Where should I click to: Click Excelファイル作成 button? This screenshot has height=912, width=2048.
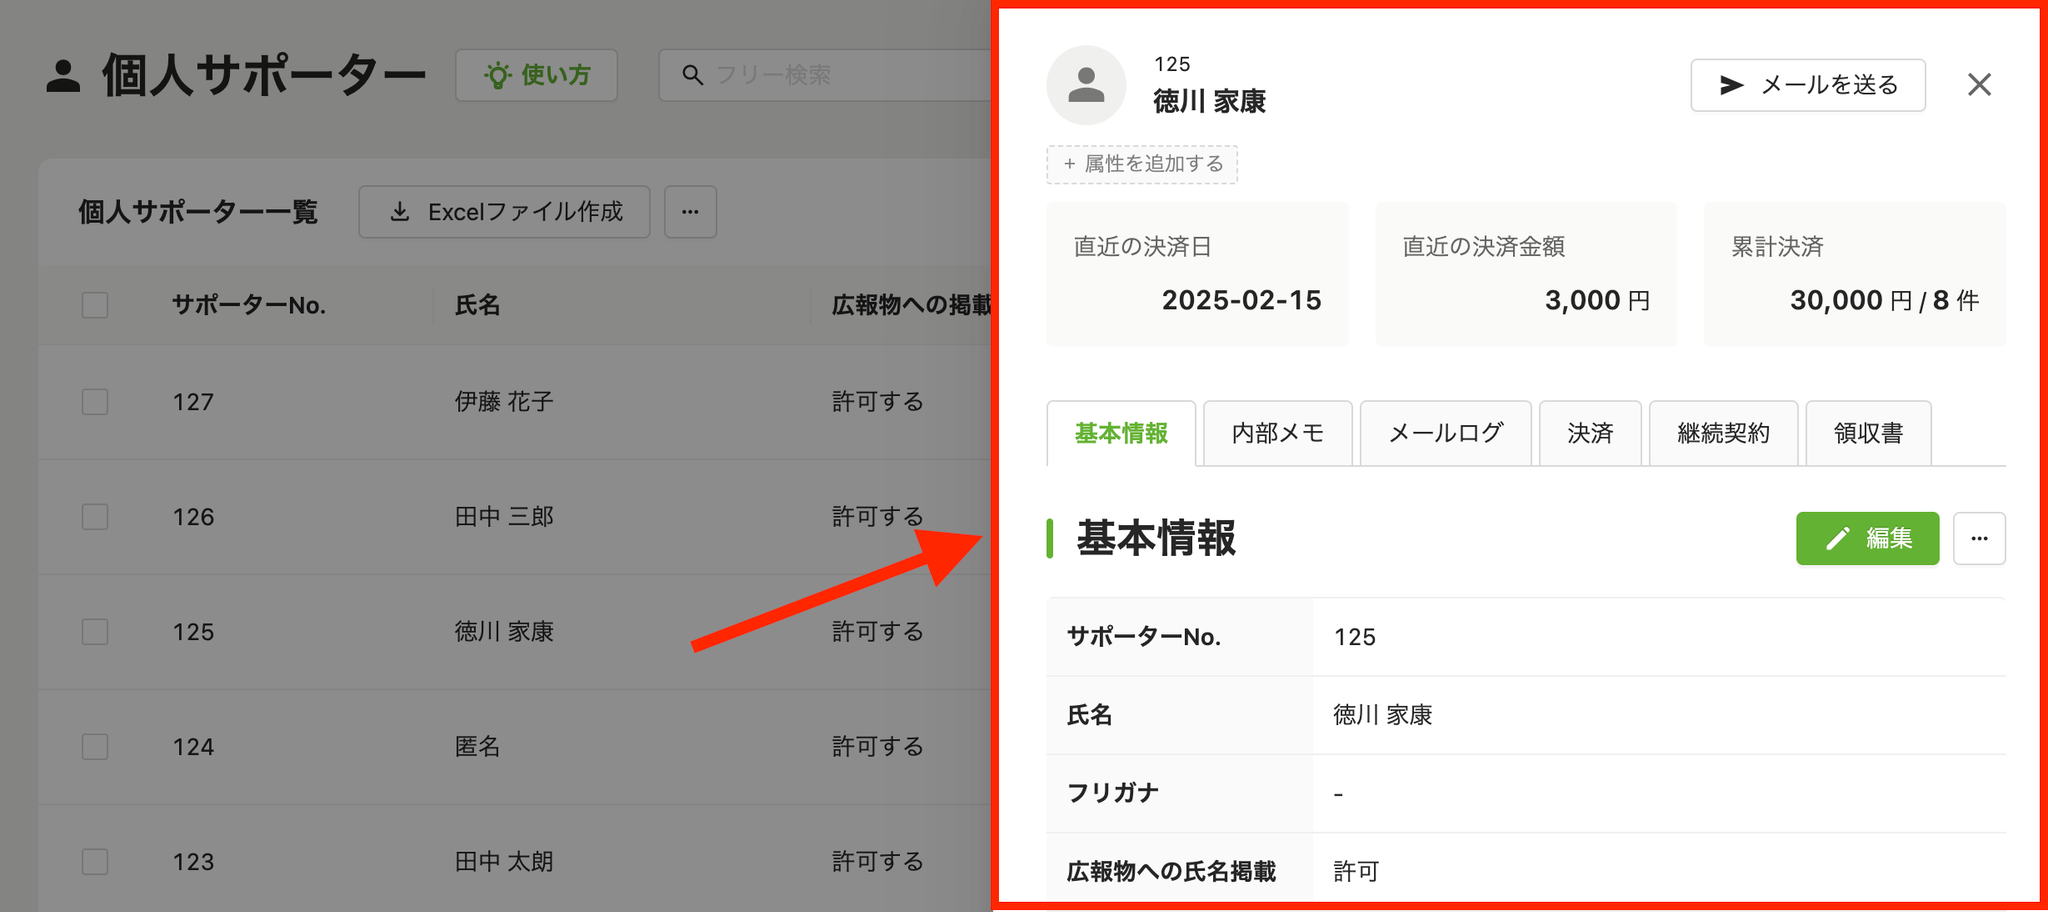505,212
